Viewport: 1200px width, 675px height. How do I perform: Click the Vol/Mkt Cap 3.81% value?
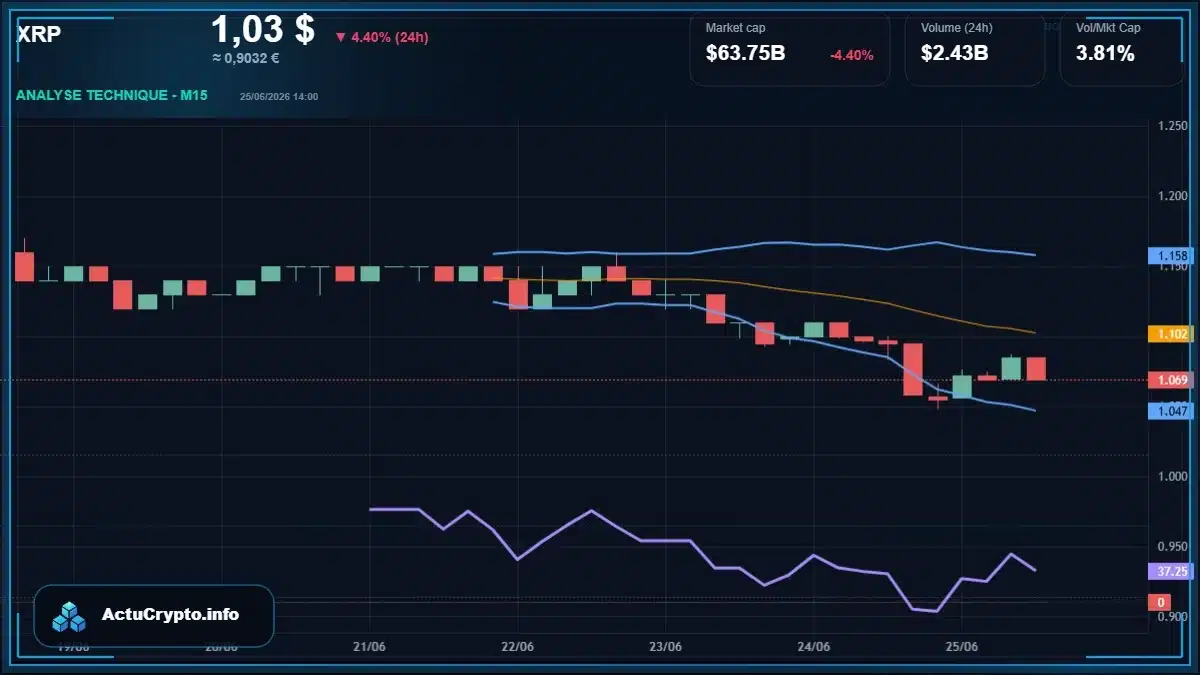click(1105, 54)
